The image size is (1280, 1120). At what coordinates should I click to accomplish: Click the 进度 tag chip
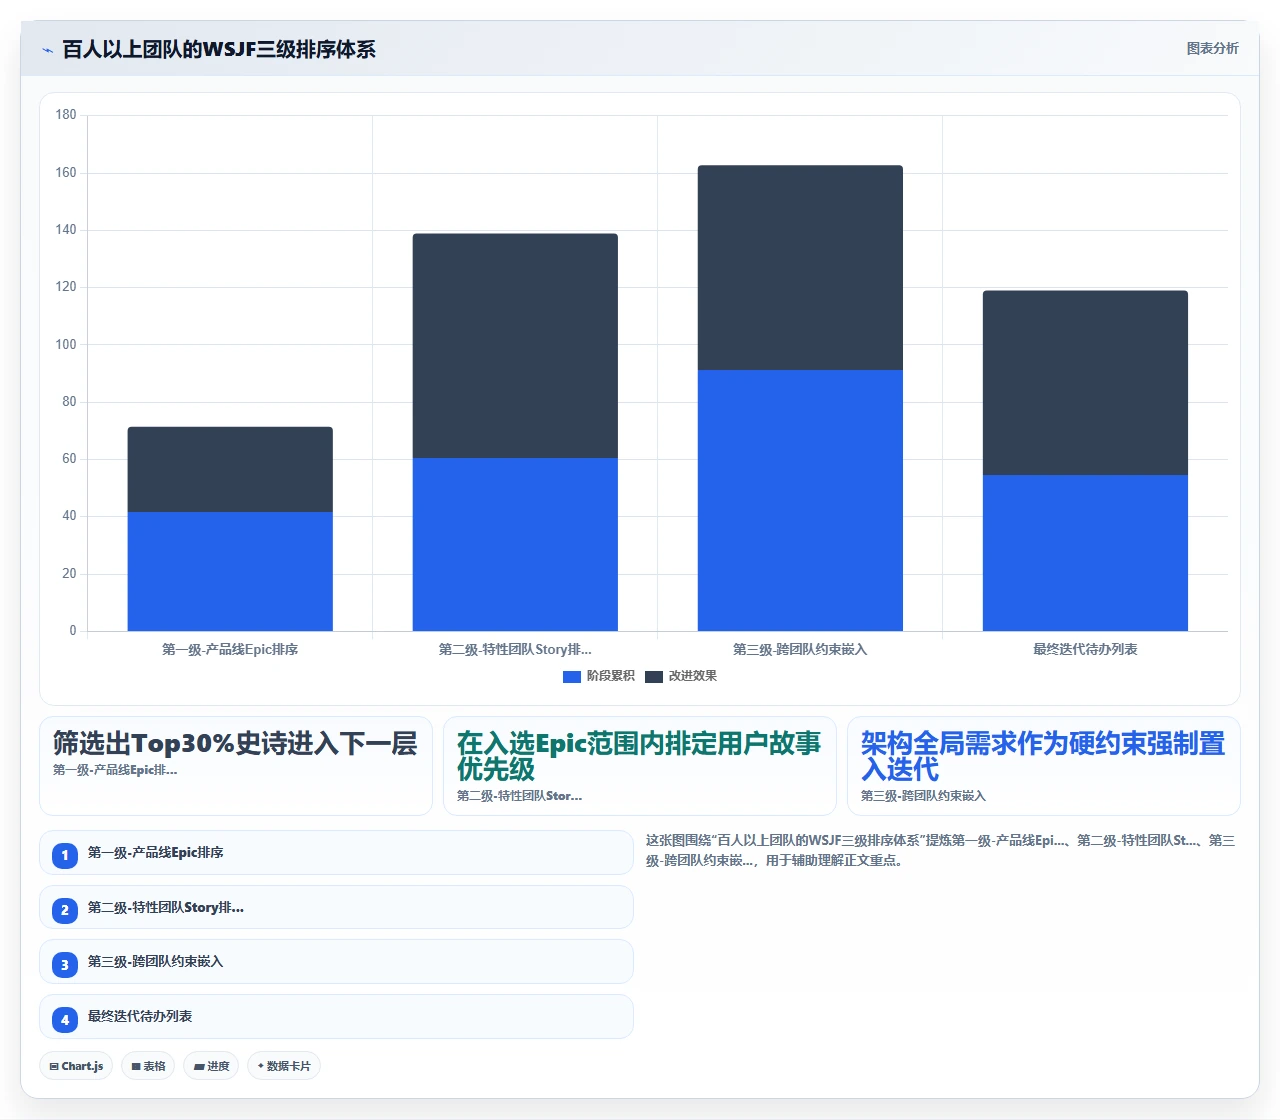click(x=211, y=1066)
